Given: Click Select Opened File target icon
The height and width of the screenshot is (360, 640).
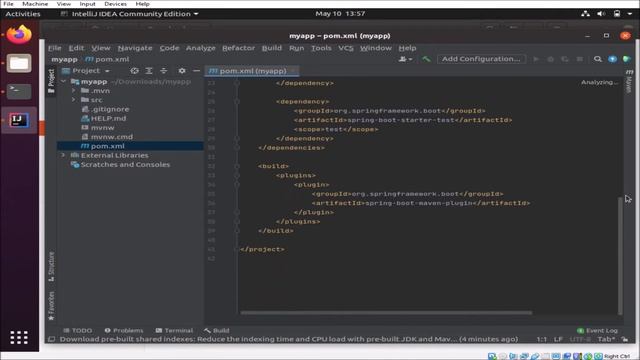Looking at the screenshot, I should (134, 71).
